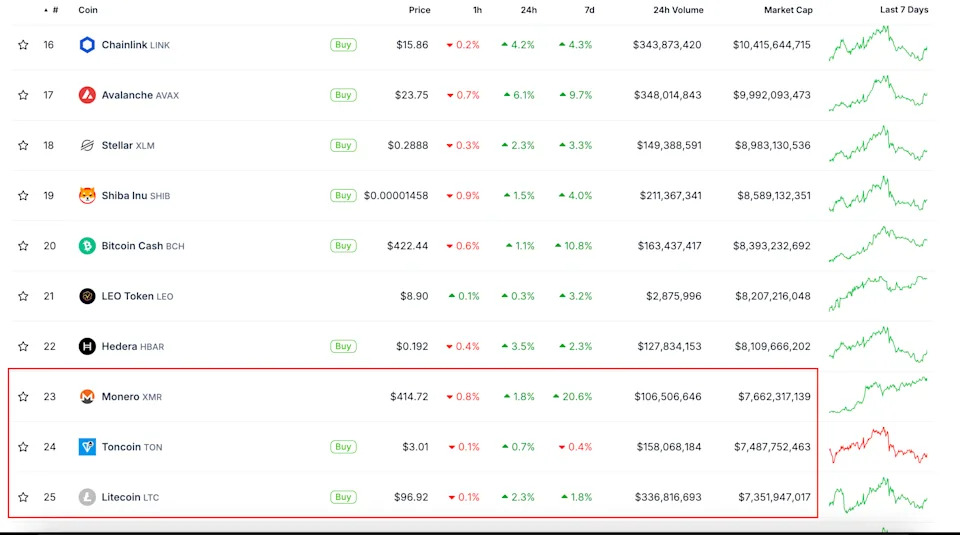Open the Stellar XLM coin page
Screen dimensions: 960x535
point(128,145)
